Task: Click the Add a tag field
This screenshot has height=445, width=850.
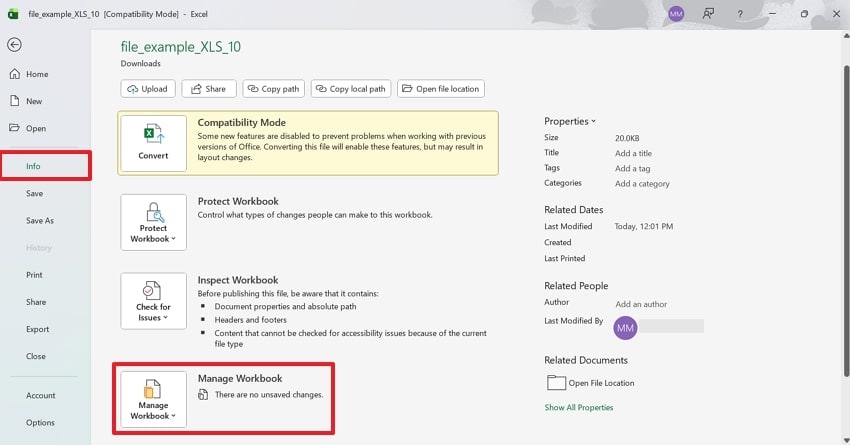Action: pos(633,169)
